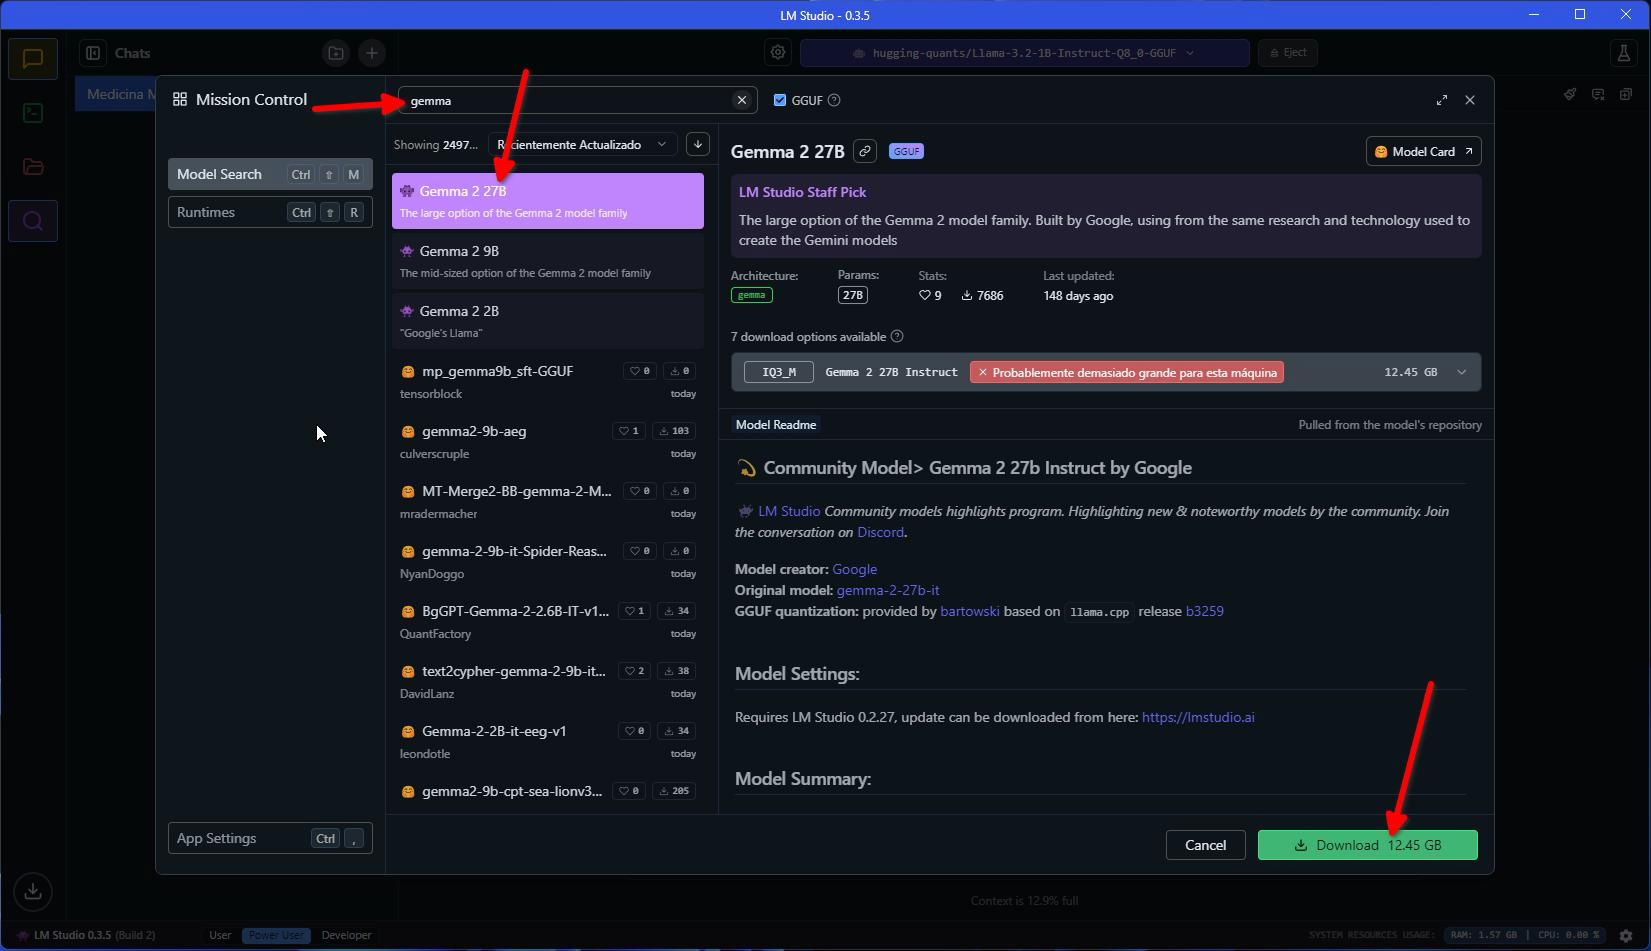
Task: Close the Mission Control dialog
Action: (1470, 100)
